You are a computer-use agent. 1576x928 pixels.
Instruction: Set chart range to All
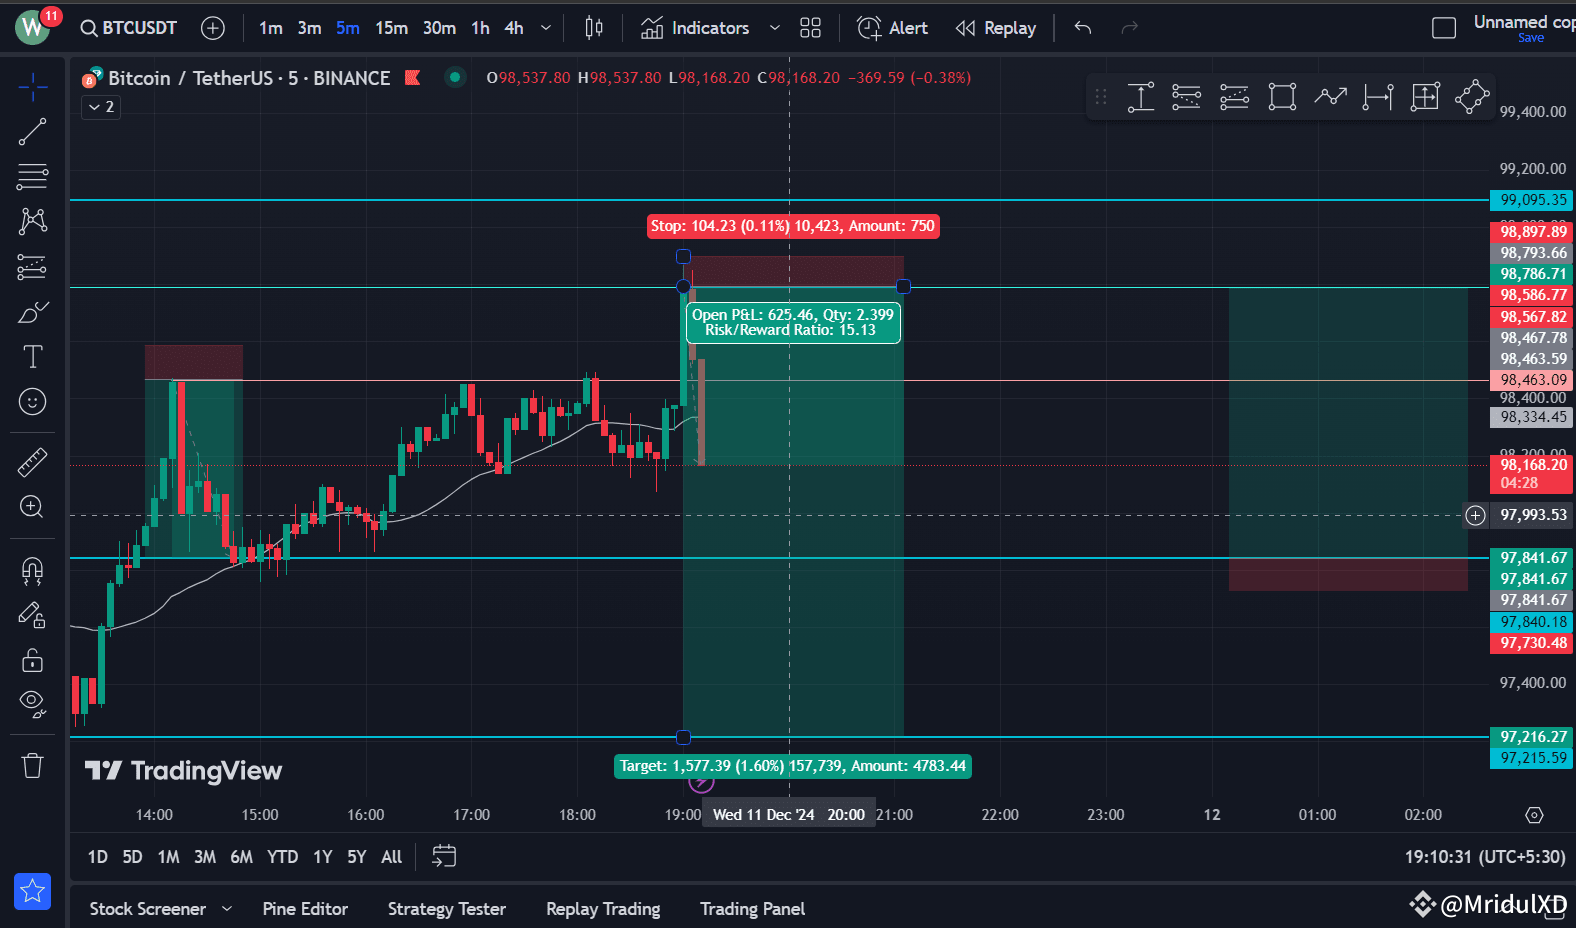click(392, 857)
